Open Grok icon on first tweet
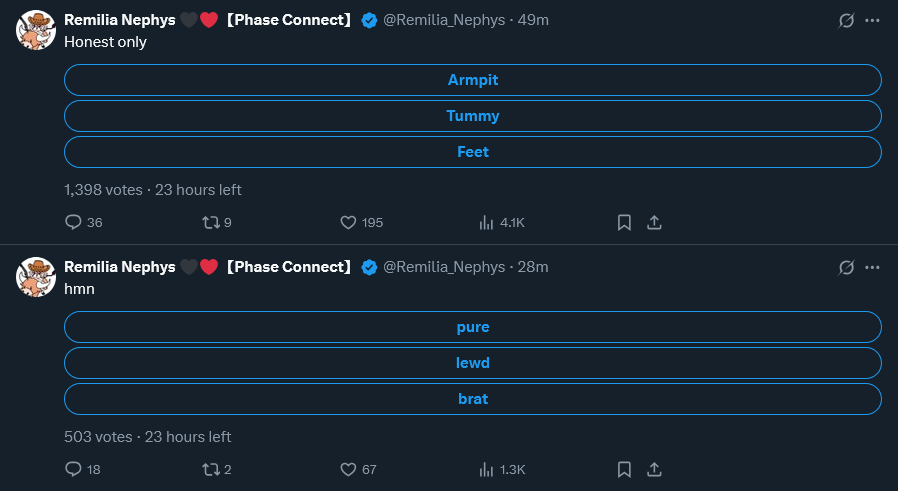Viewport: 898px width, 491px height. coord(846,21)
